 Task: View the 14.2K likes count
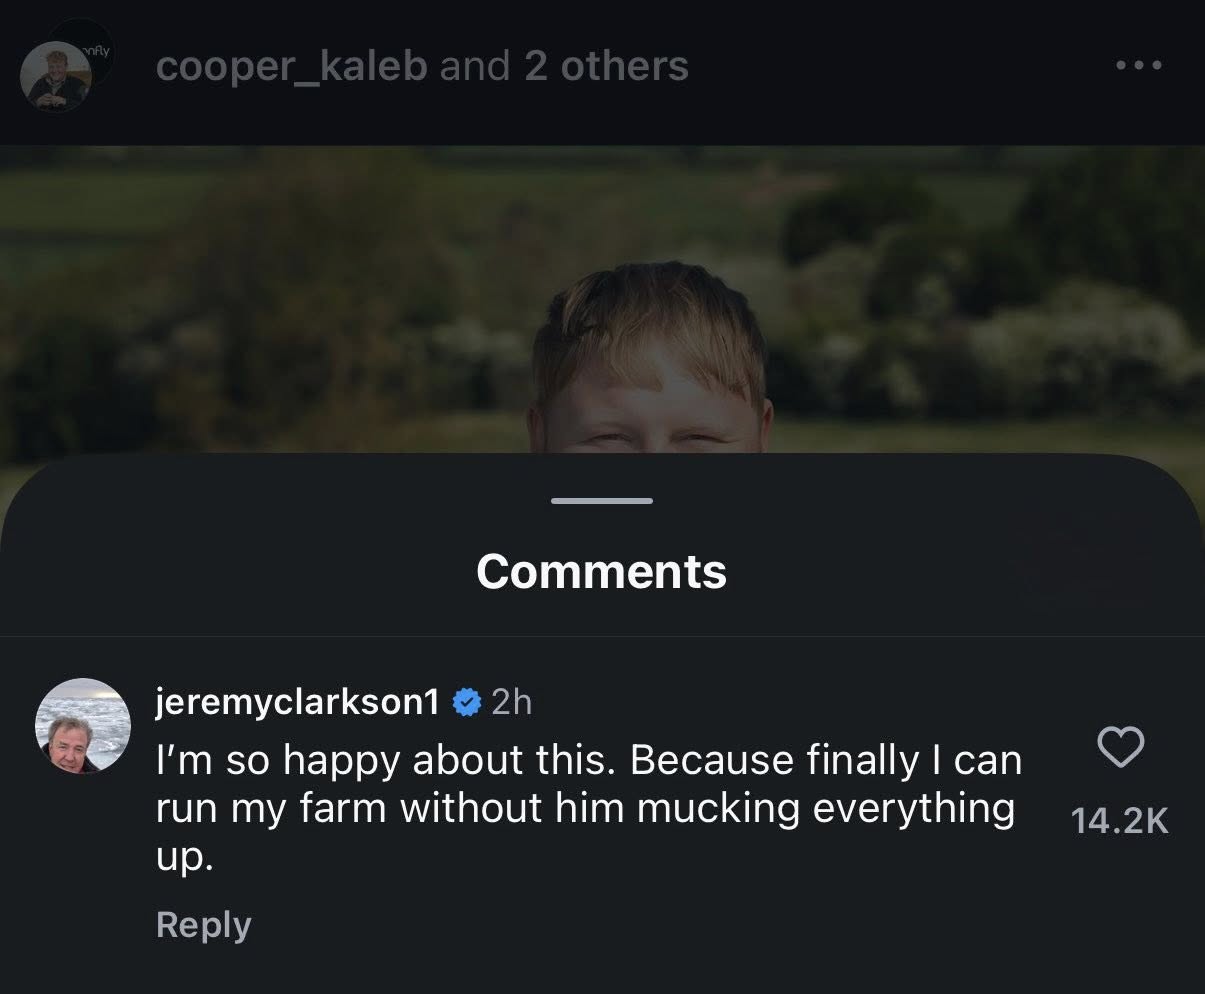(1119, 820)
